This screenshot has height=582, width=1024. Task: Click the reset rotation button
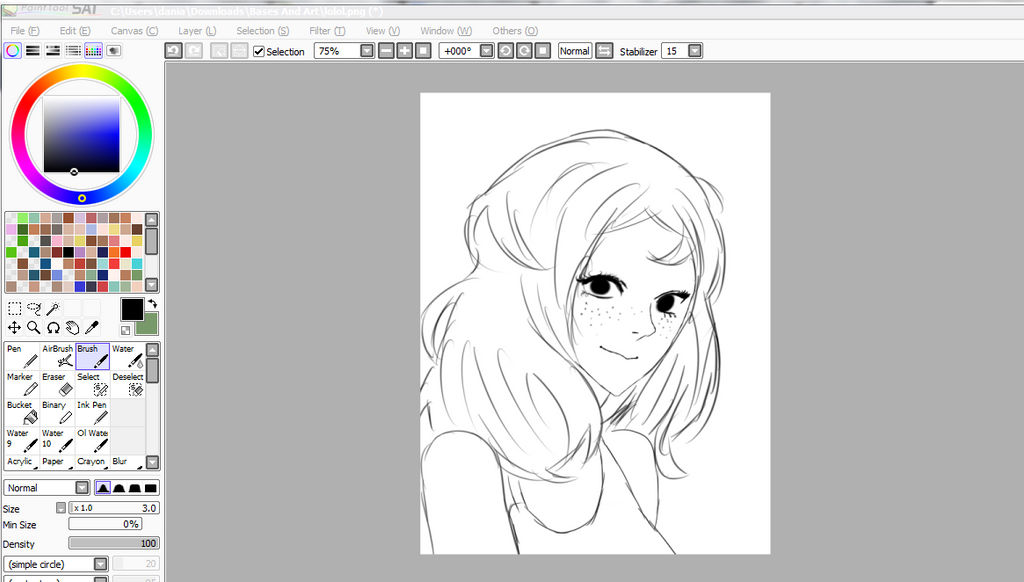tap(542, 50)
